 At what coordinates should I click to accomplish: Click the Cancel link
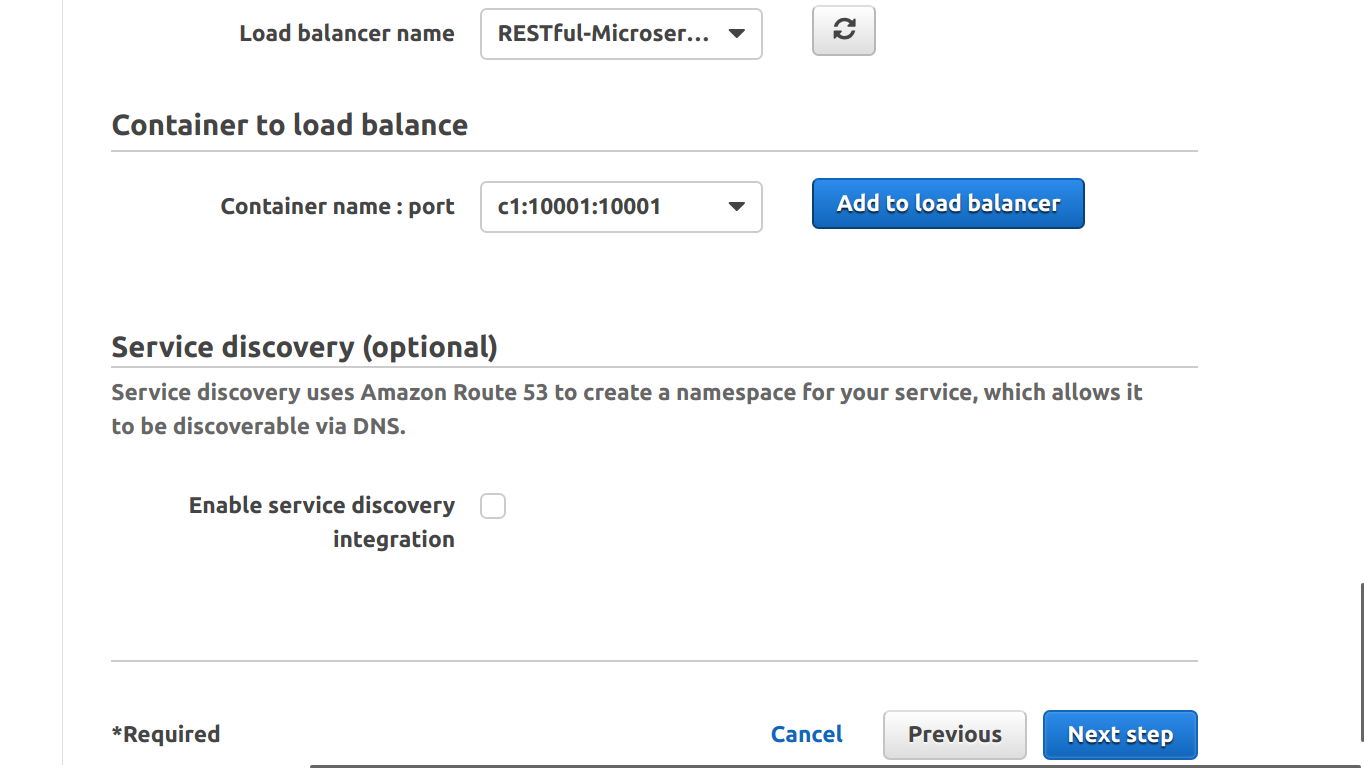point(806,735)
